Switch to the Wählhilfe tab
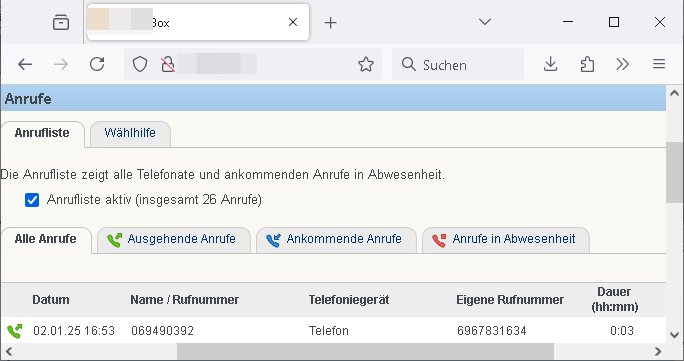684x361 pixels. tap(130, 133)
